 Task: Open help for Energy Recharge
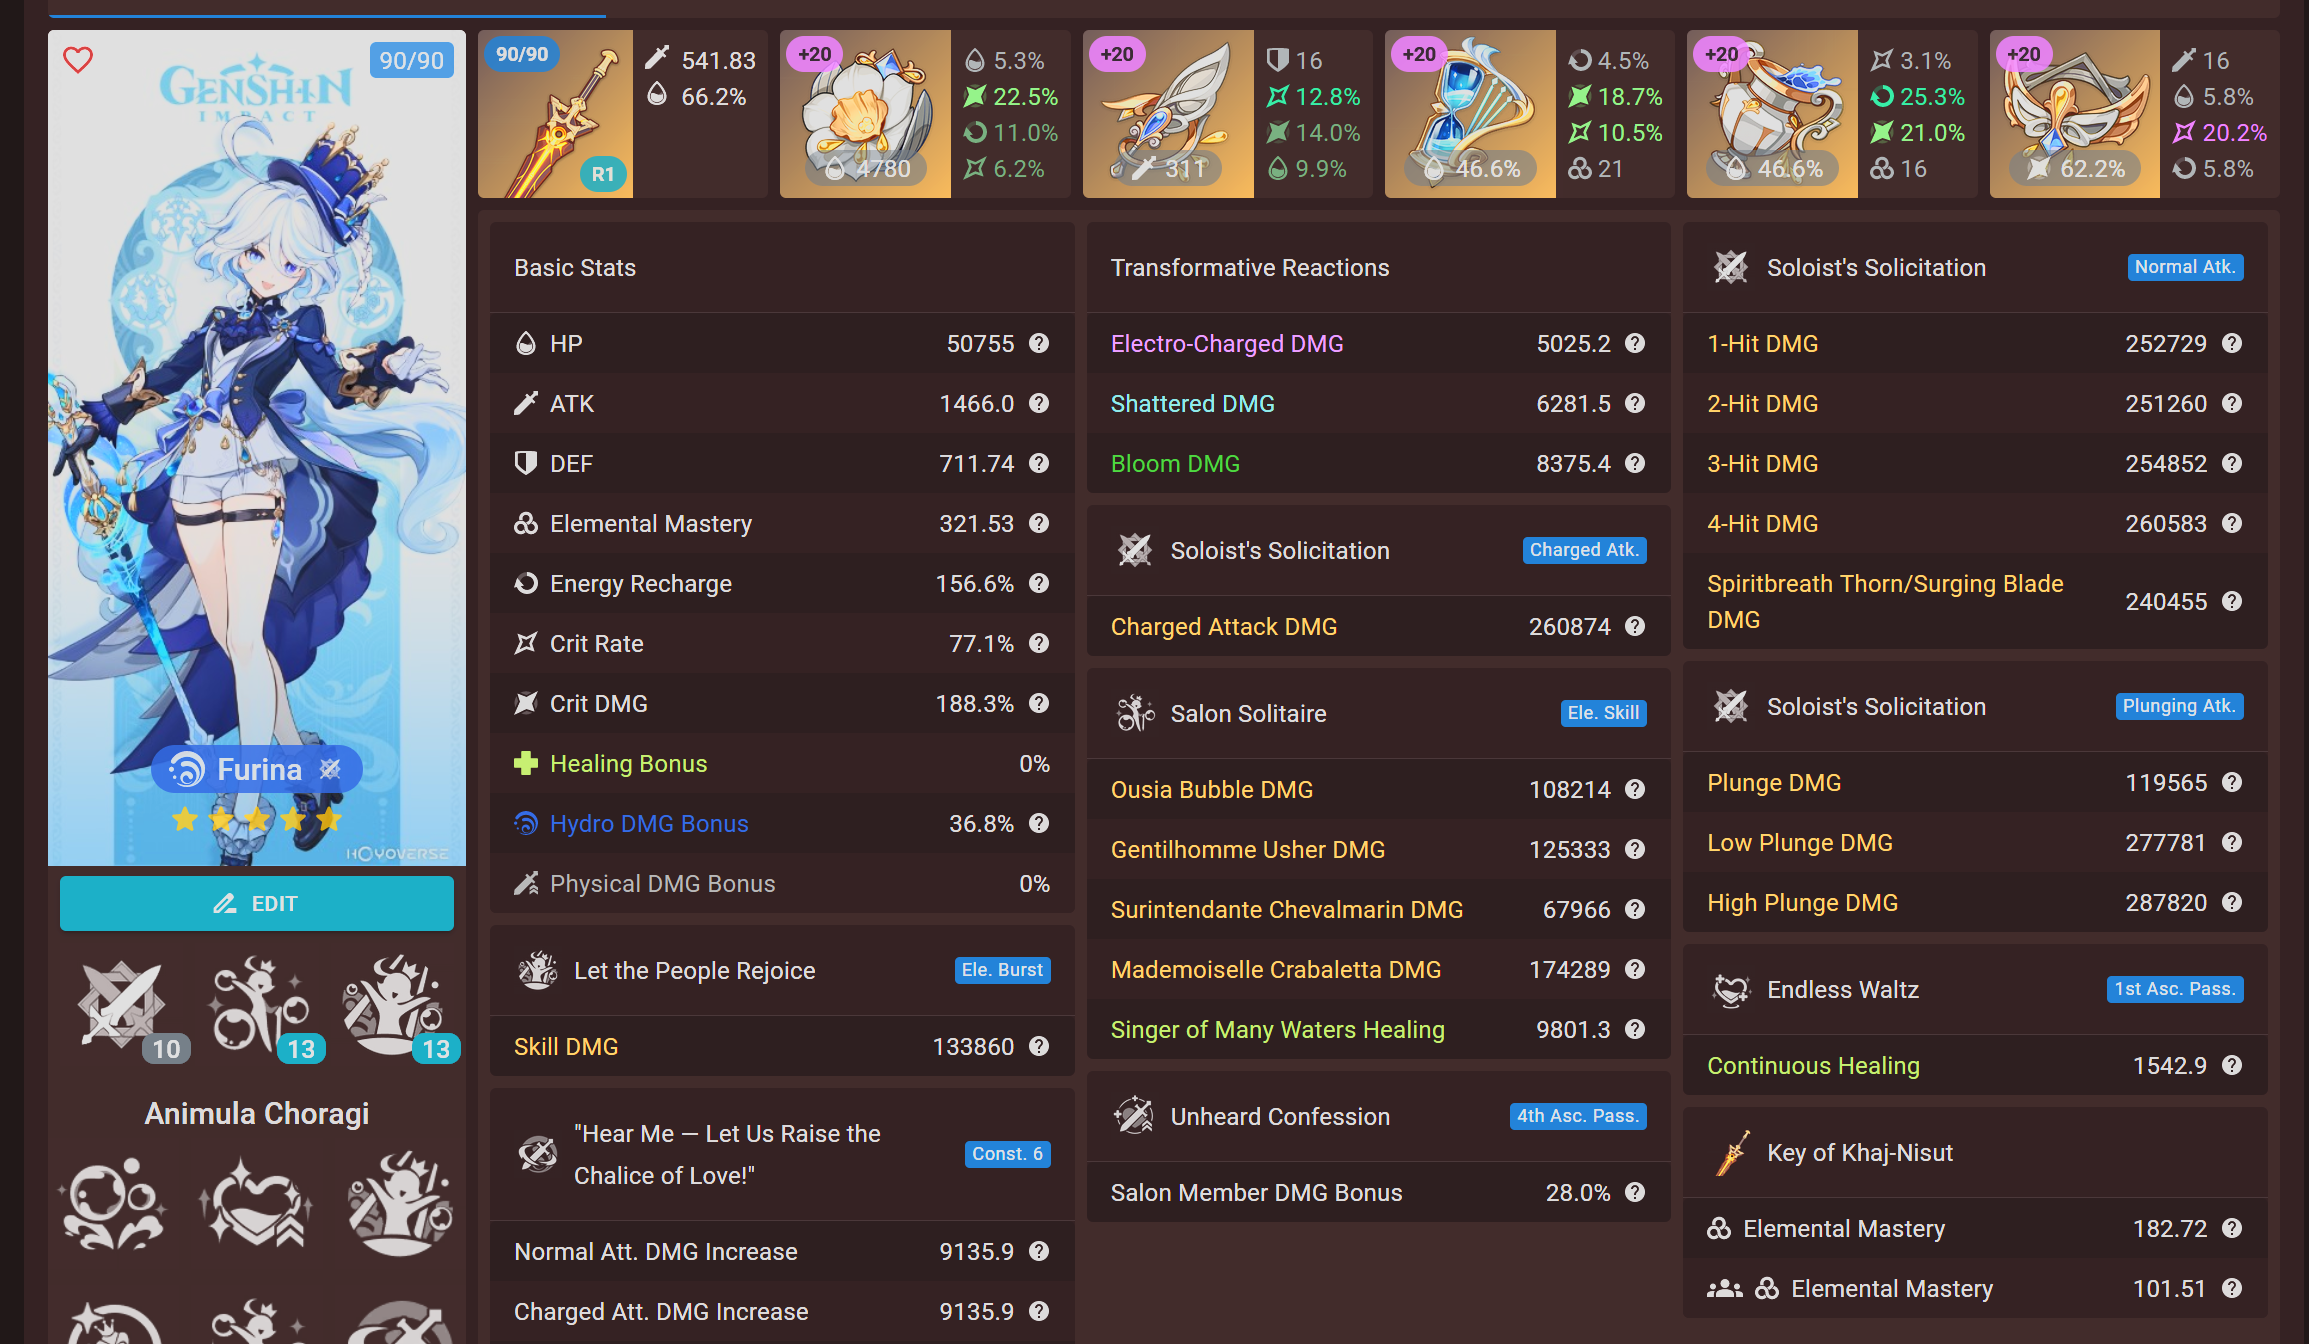pos(1039,583)
